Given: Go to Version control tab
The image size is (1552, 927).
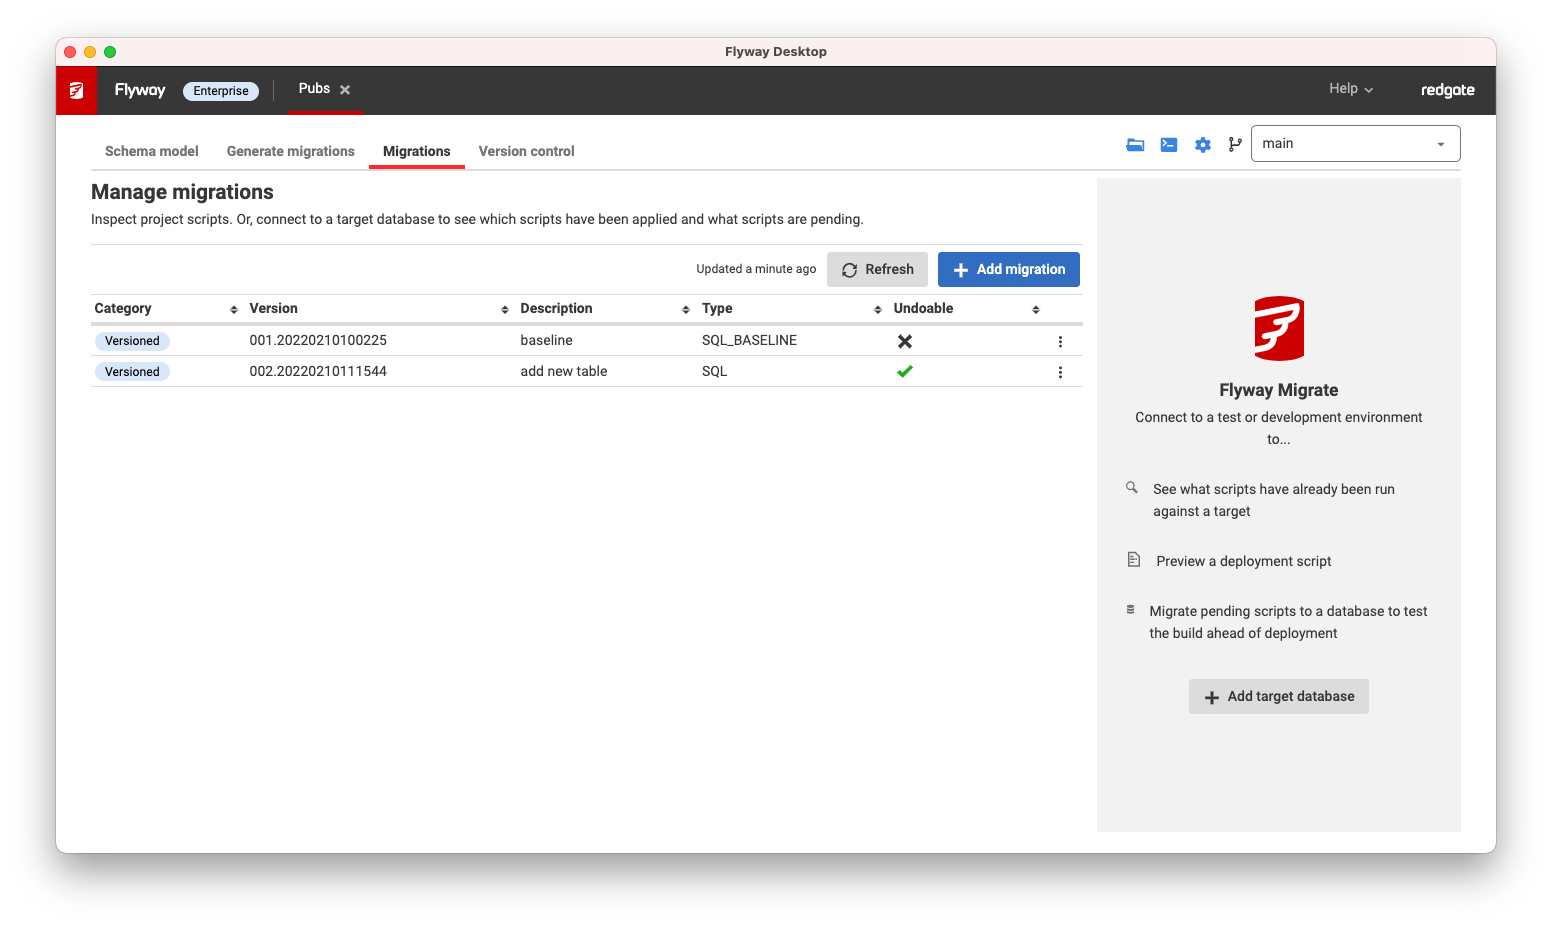Looking at the screenshot, I should (x=526, y=151).
